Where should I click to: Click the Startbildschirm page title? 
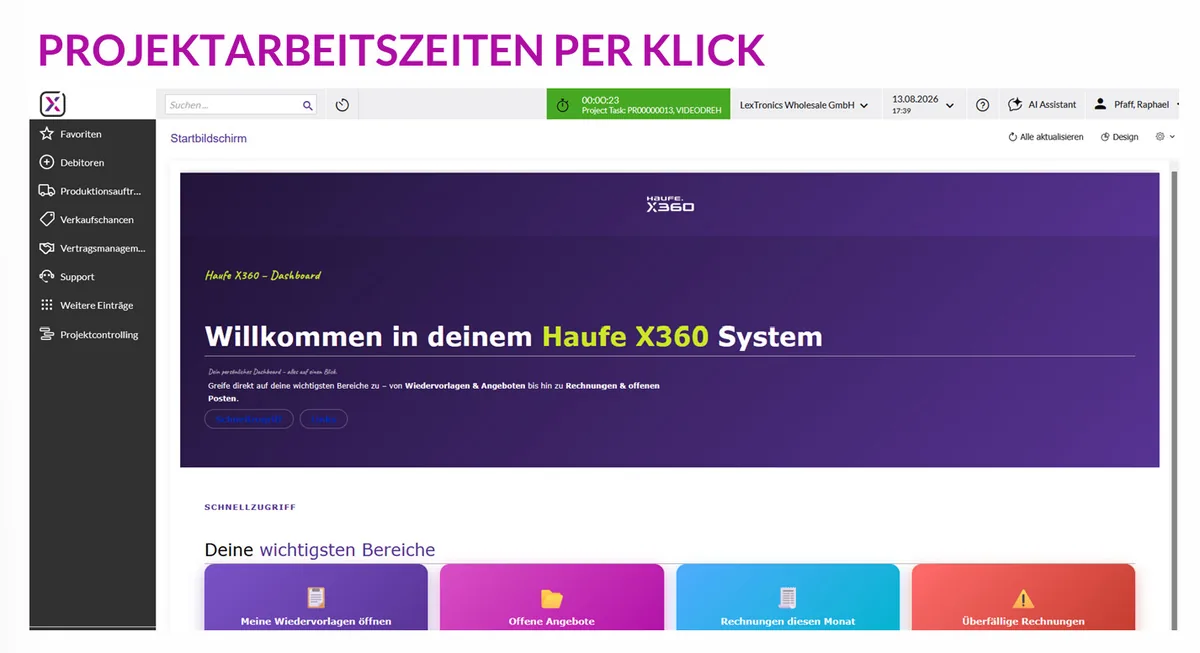pos(208,138)
